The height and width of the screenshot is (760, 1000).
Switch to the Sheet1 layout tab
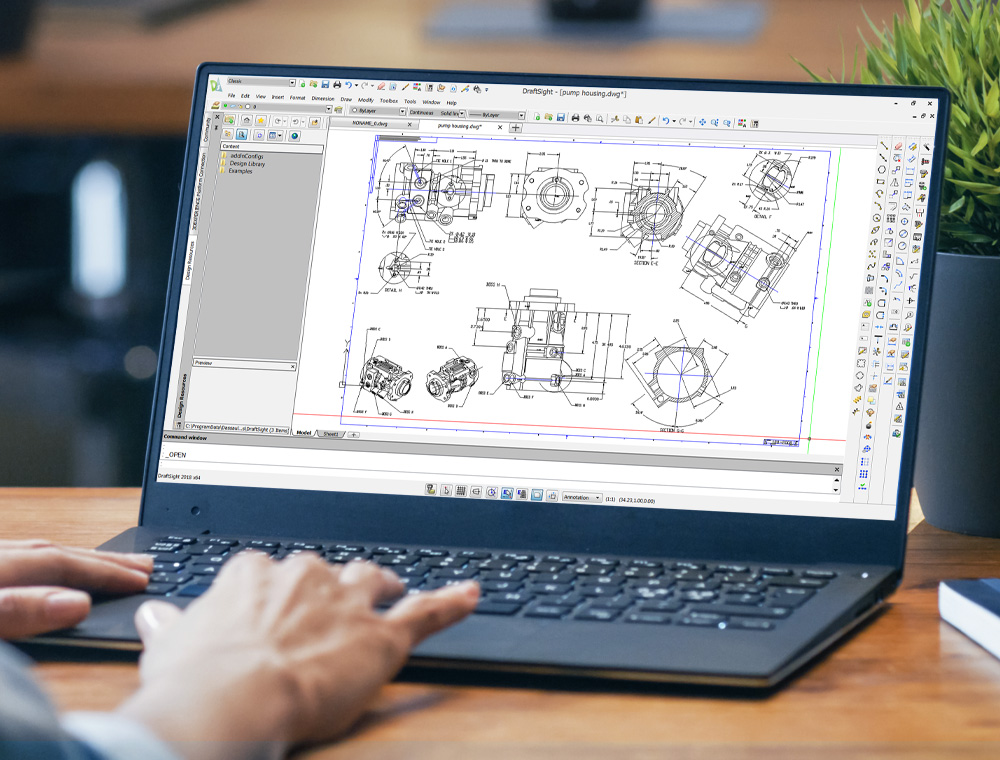click(332, 435)
